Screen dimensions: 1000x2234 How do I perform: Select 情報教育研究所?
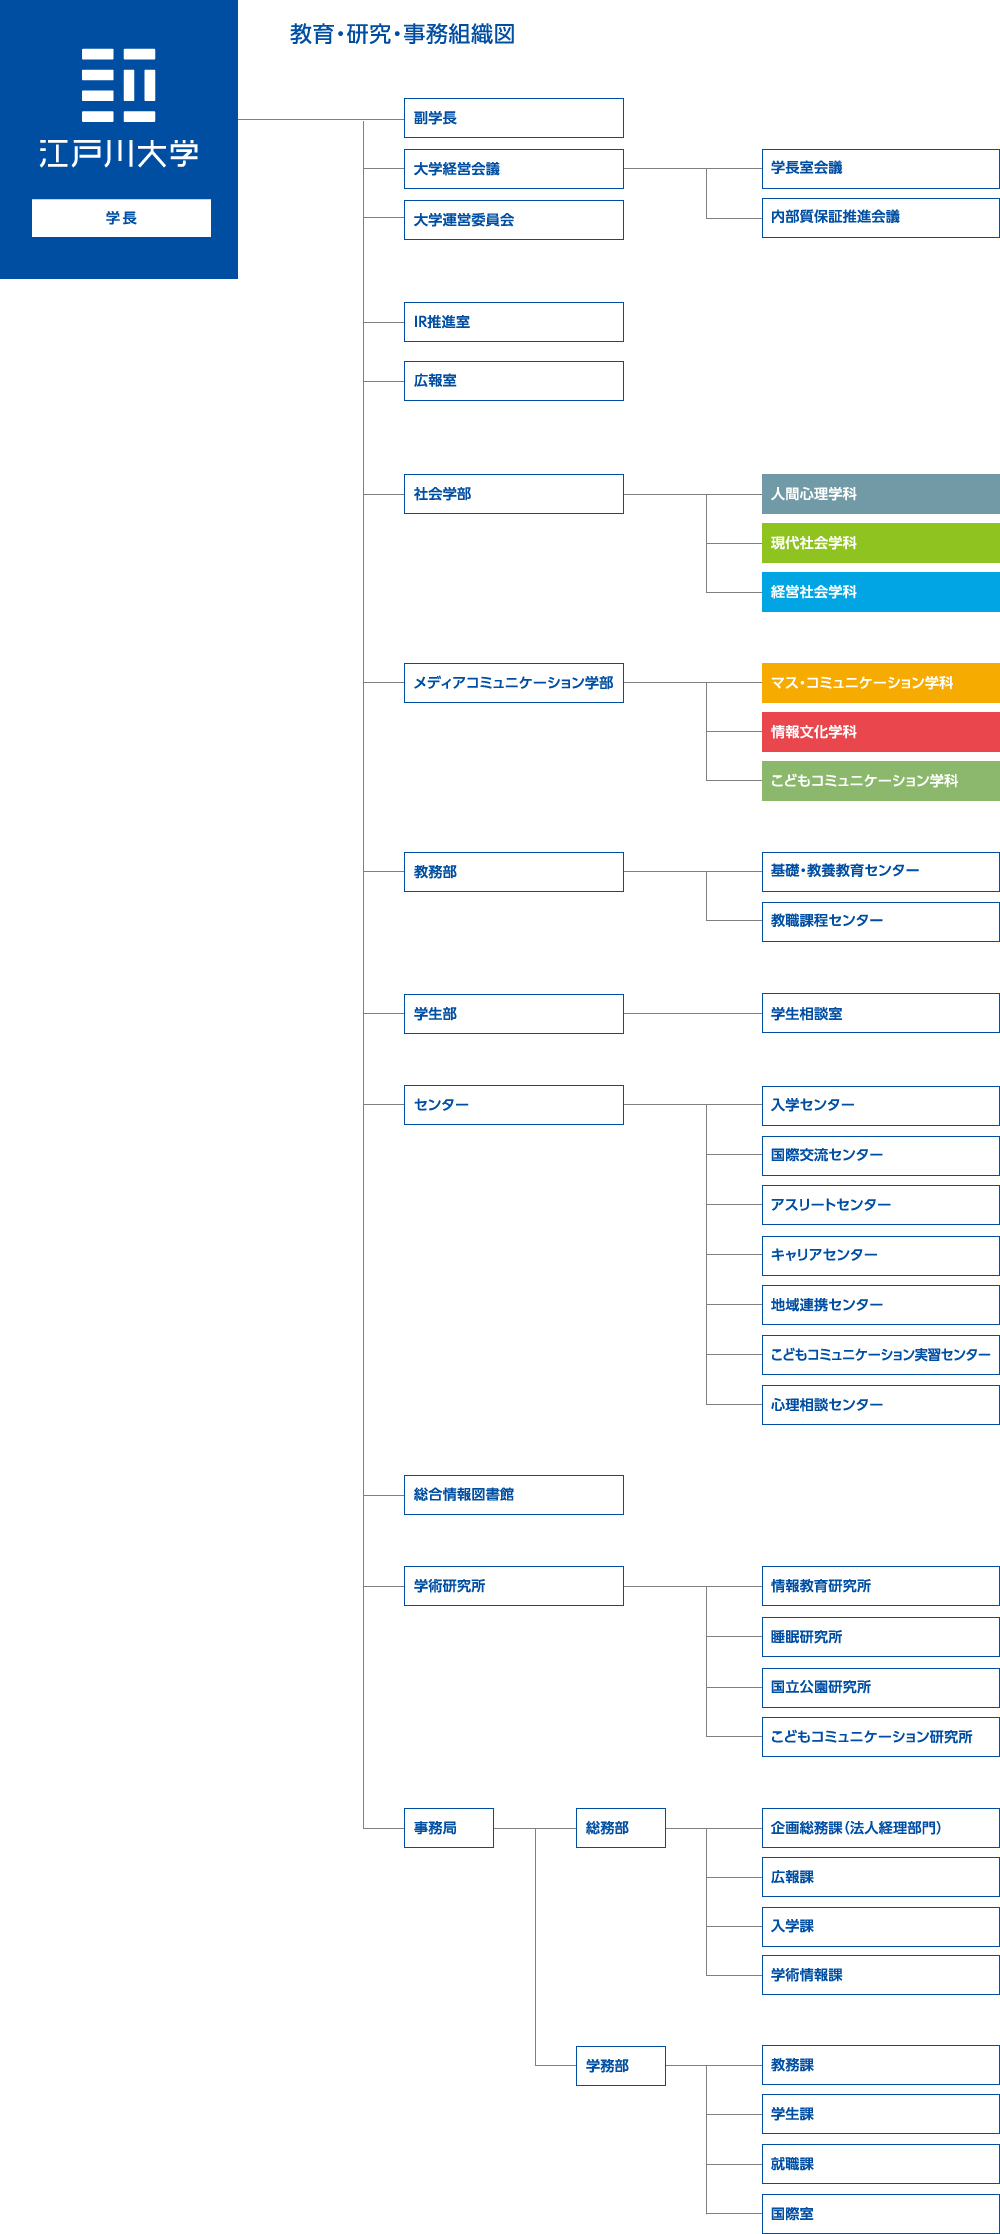pyautogui.click(x=881, y=1586)
